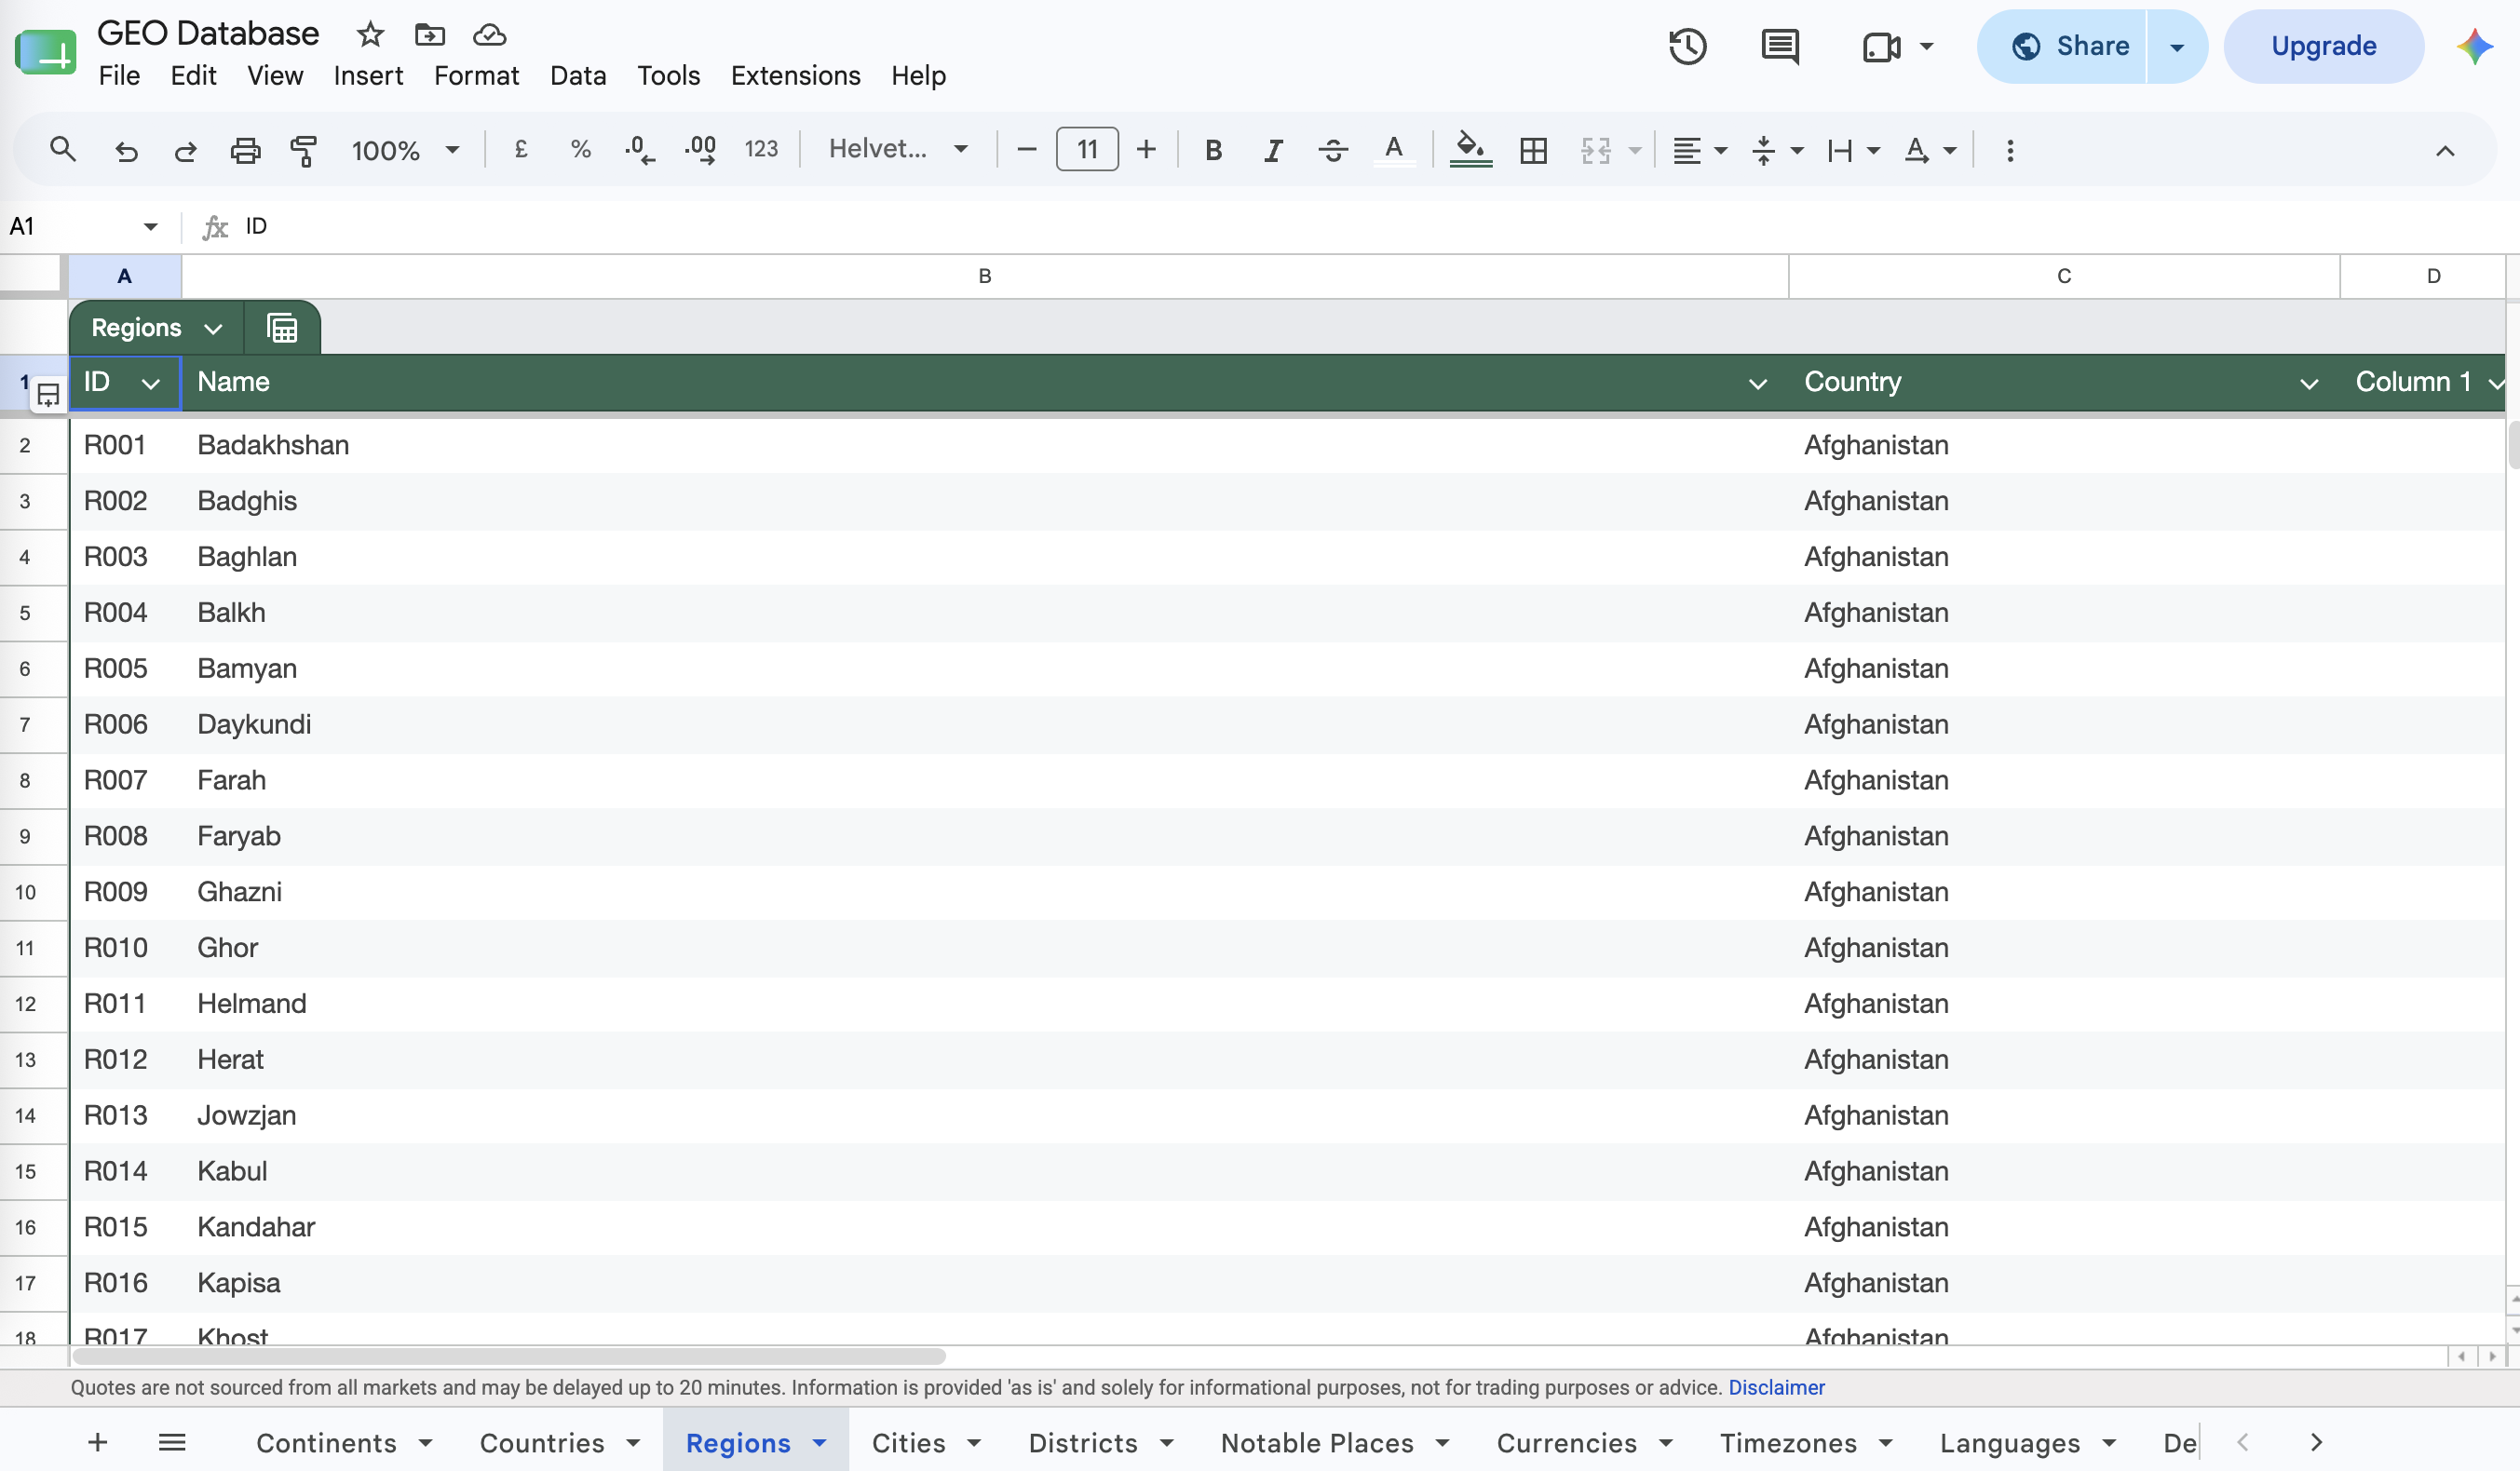Open the text color picker
The width and height of the screenshot is (2520, 1471).
click(1393, 150)
